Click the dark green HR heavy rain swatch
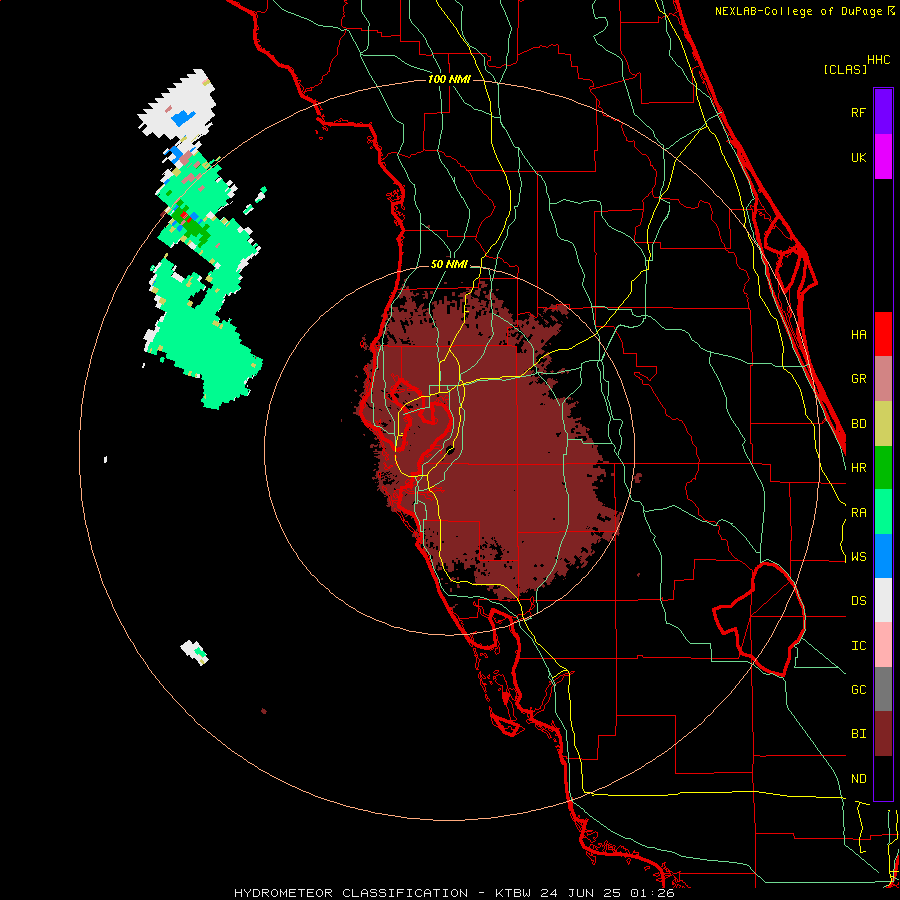The width and height of the screenshot is (900, 900). (883, 468)
